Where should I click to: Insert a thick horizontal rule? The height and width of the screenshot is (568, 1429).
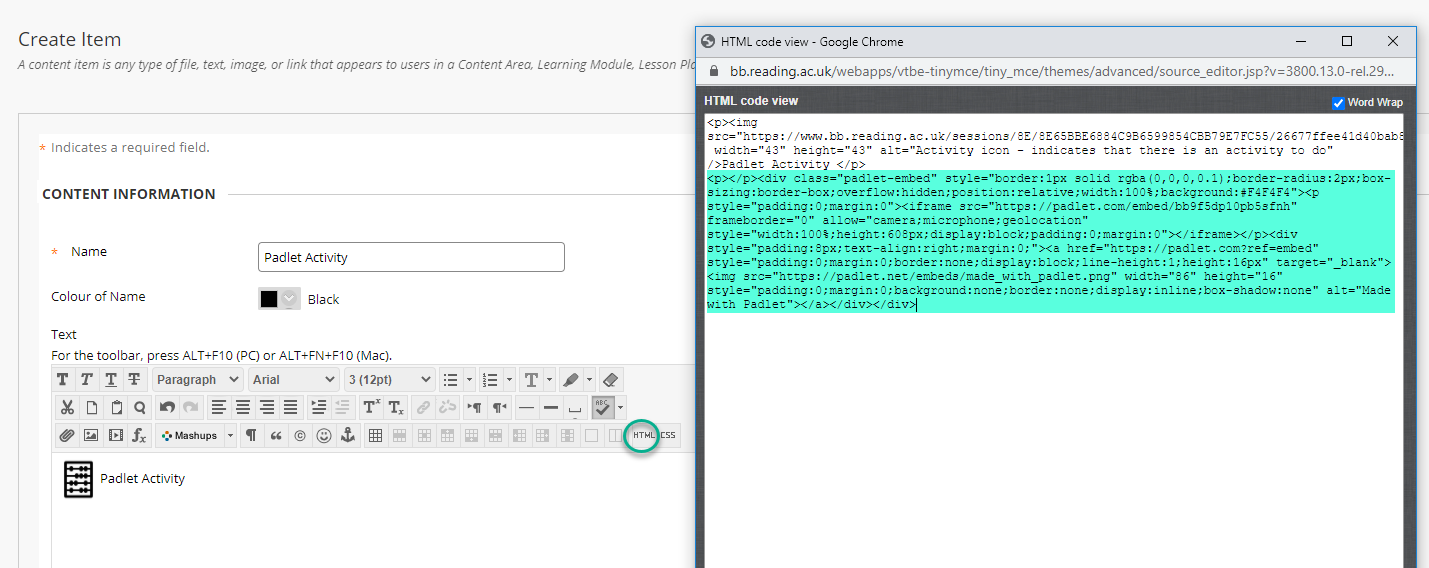[x=551, y=407]
